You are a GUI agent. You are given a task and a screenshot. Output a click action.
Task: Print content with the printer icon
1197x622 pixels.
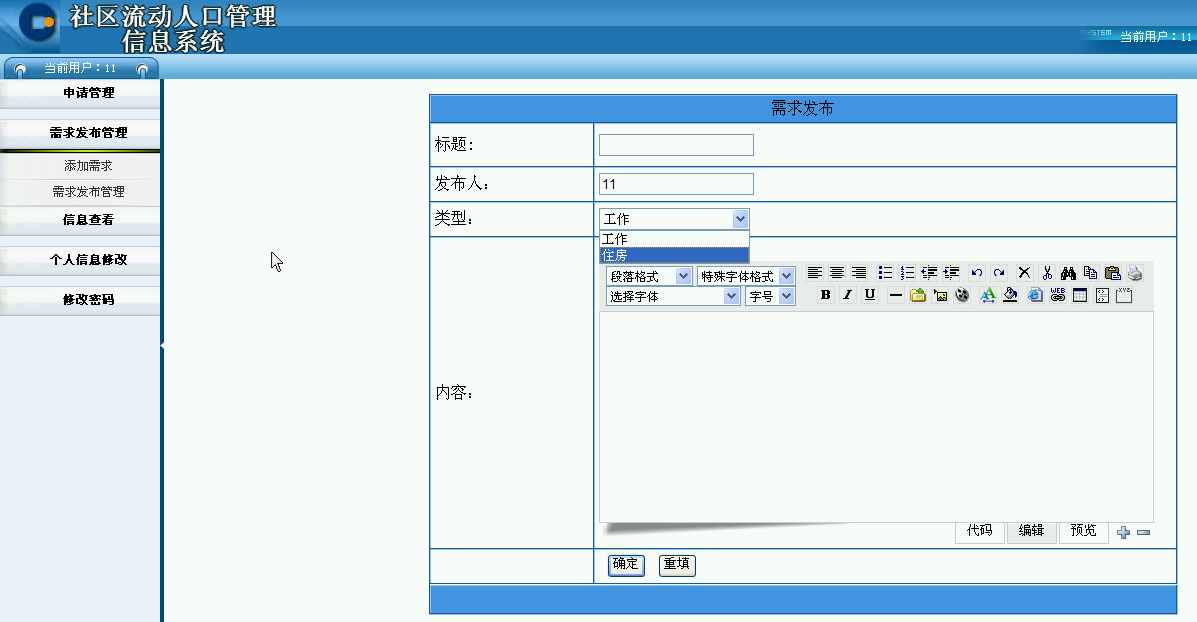[x=1135, y=273]
